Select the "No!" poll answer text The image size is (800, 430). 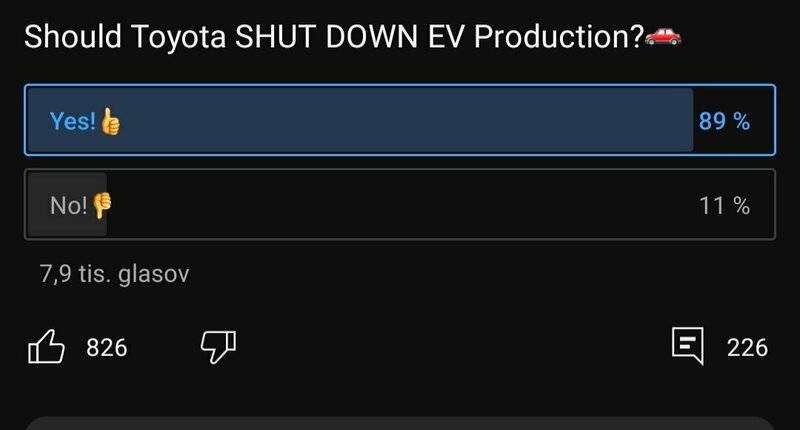coord(68,206)
